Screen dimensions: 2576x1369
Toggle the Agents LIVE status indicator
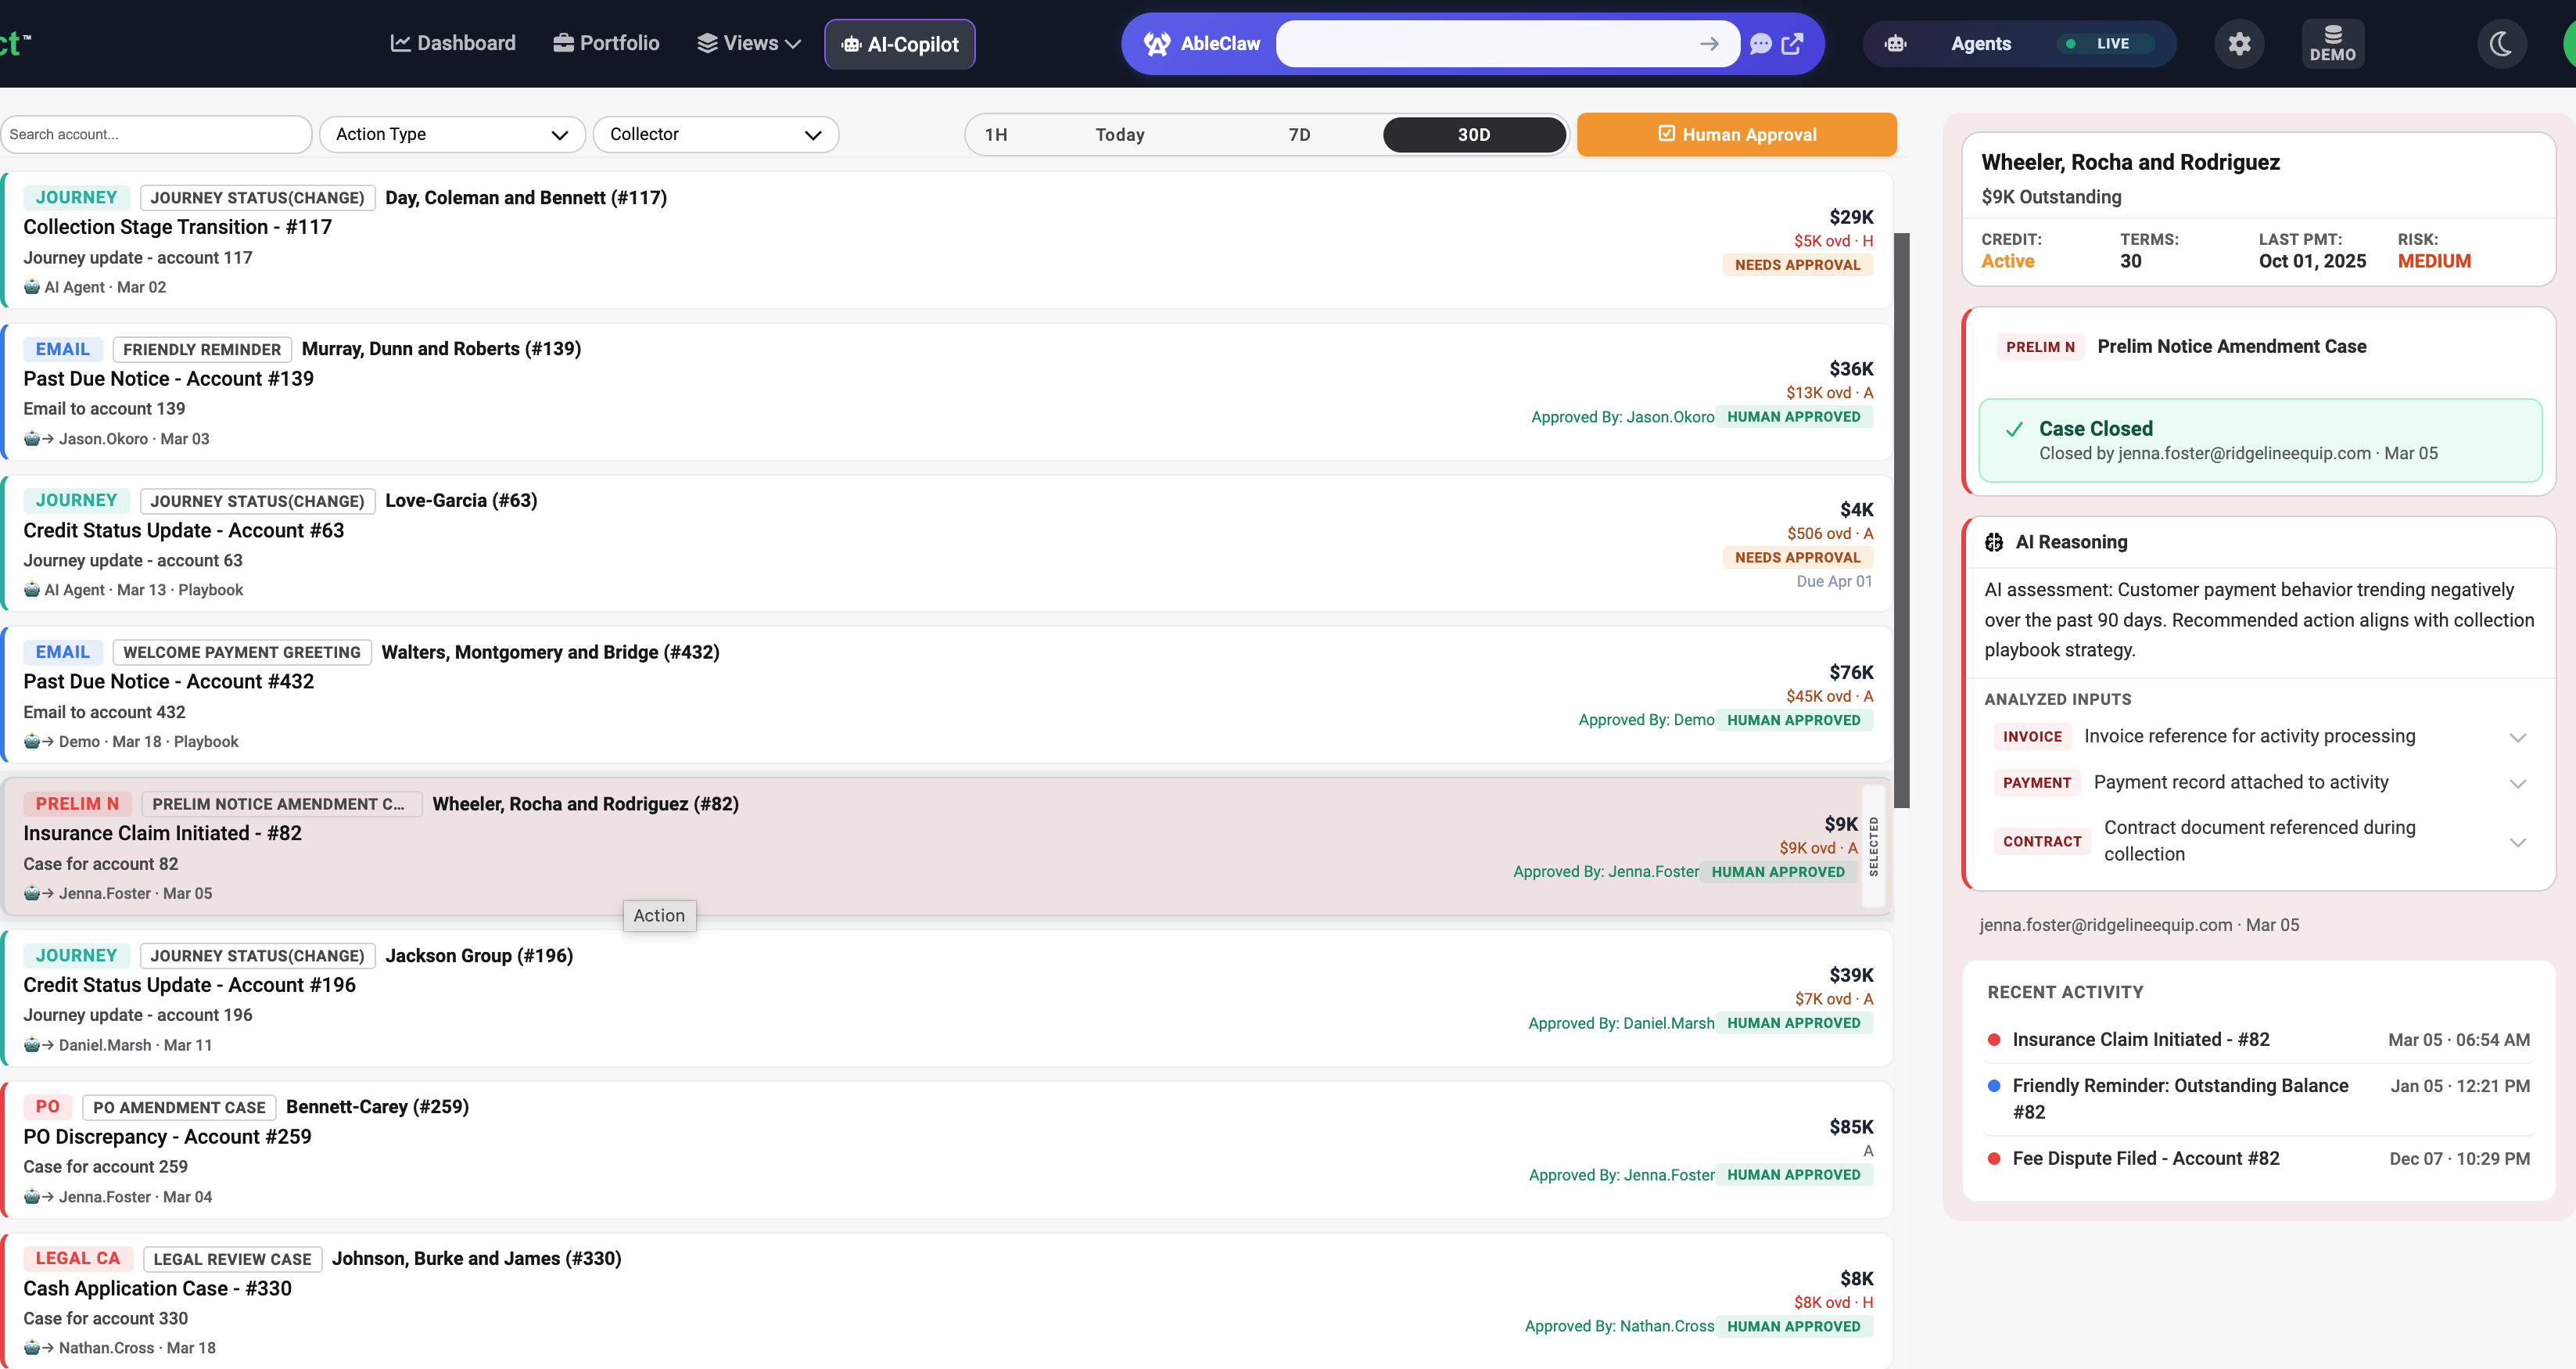pos(2104,43)
